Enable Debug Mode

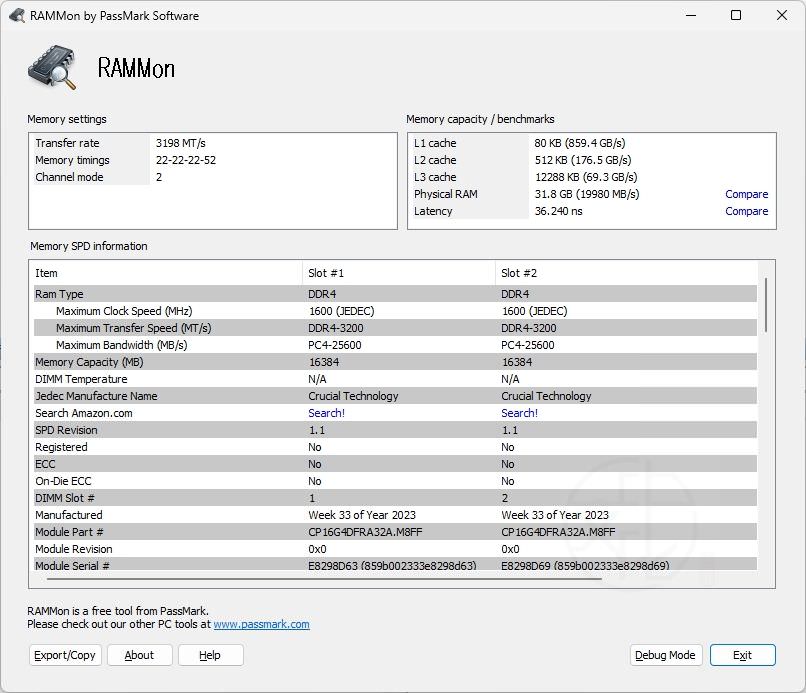pos(666,655)
